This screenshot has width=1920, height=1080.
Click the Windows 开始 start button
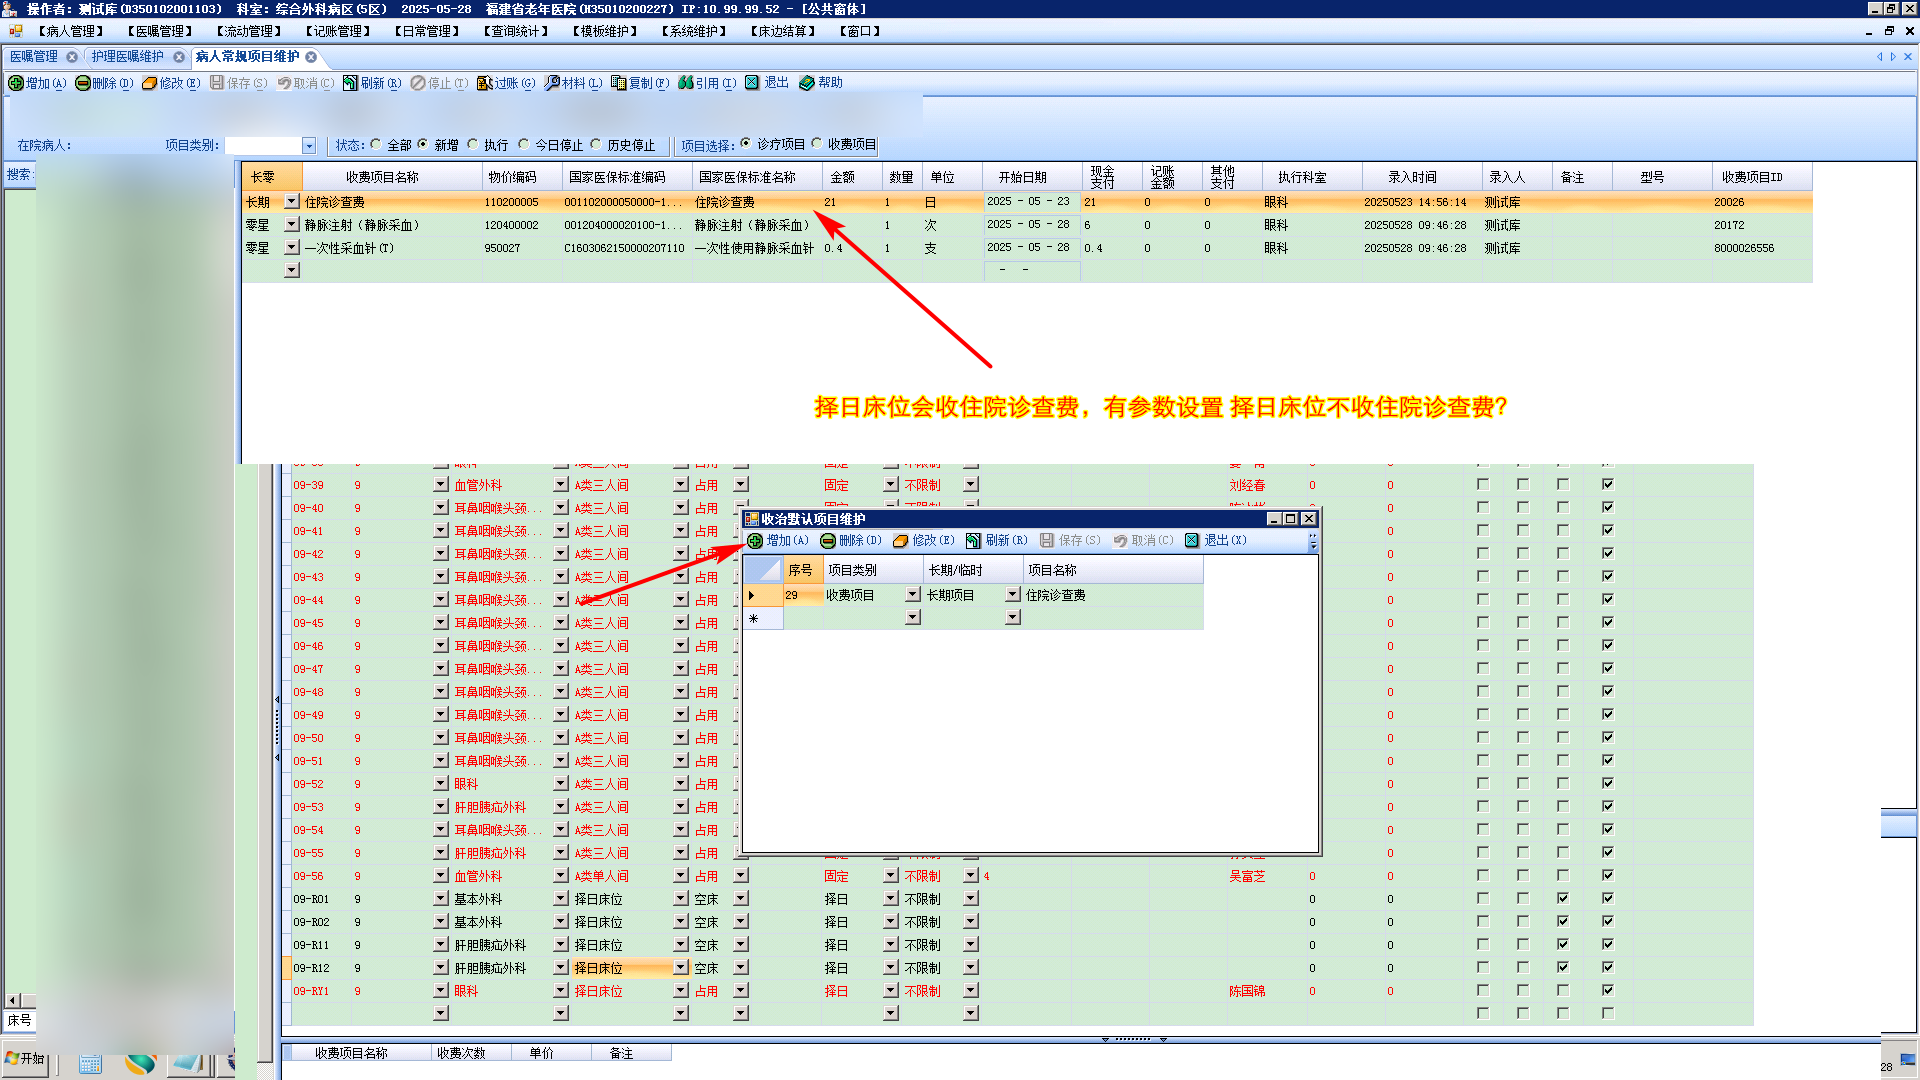tap(24, 1058)
